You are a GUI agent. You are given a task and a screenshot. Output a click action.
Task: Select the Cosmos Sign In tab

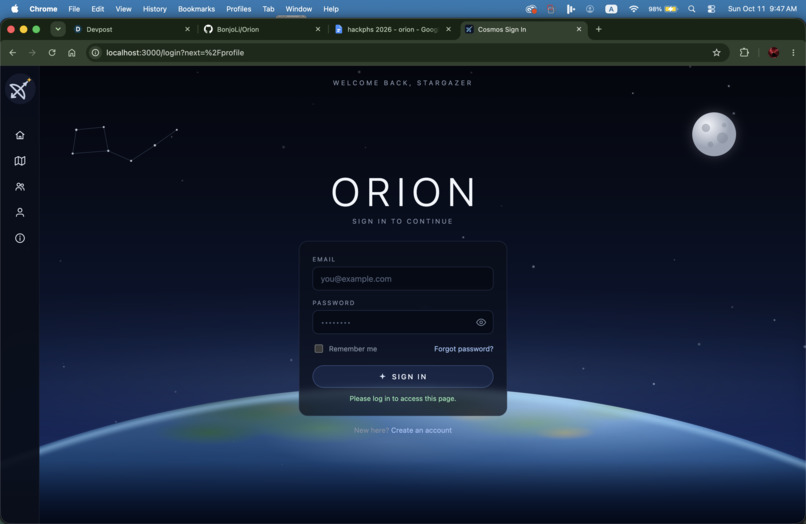click(523, 29)
